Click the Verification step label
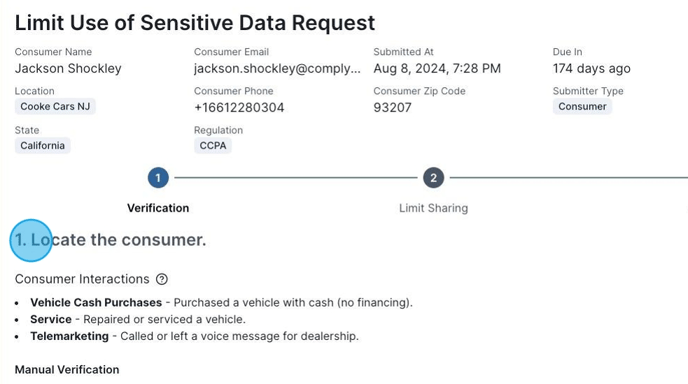This screenshot has height=384, width=688. 158,208
